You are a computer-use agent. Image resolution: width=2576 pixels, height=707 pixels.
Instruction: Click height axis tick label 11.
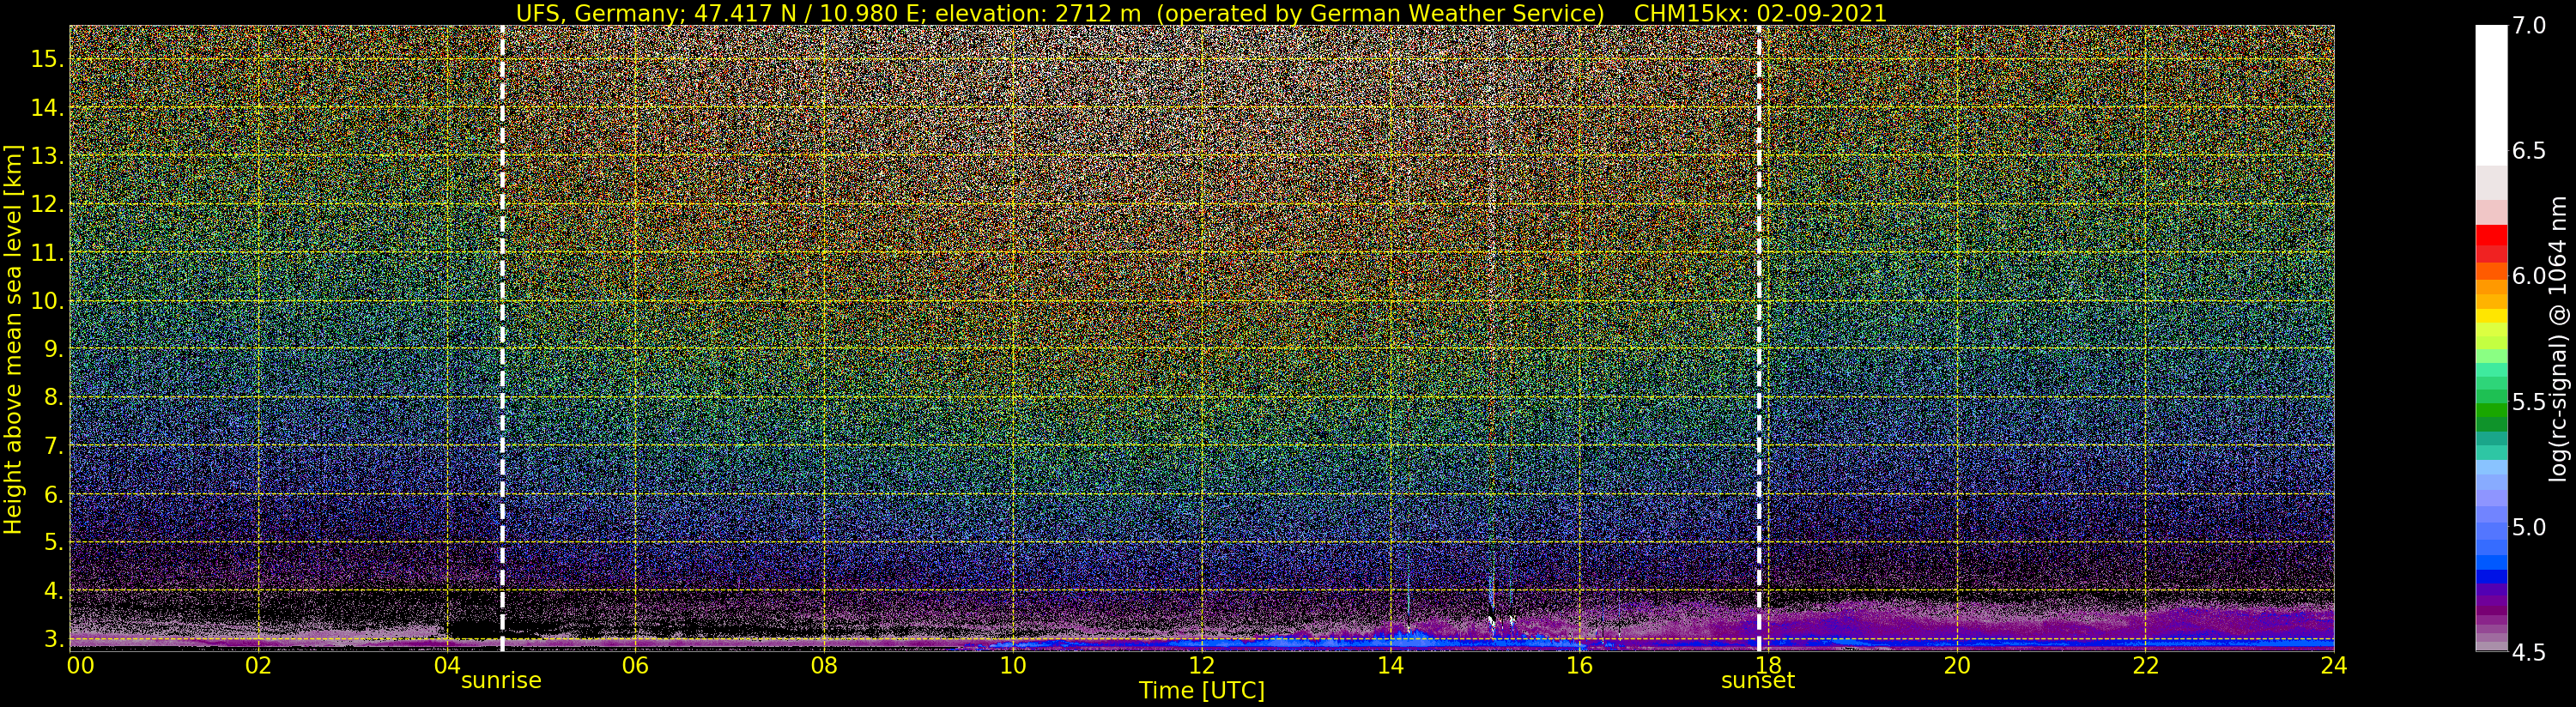[47, 253]
